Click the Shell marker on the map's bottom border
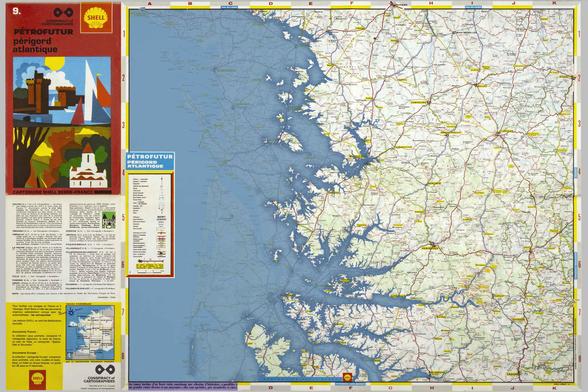588x392 pixels. [x=348, y=377]
